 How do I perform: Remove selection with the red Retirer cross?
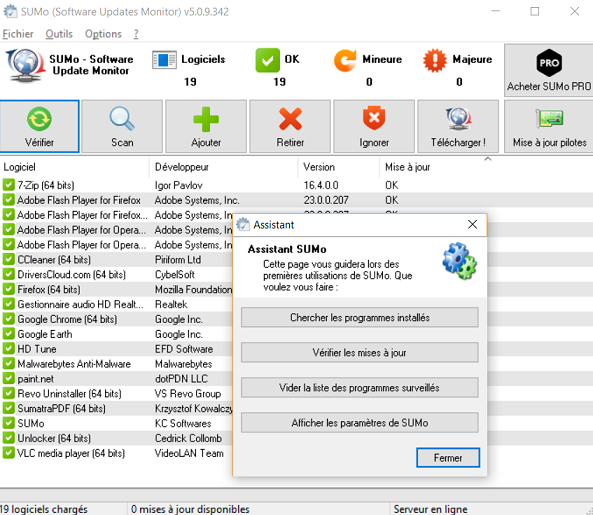(x=290, y=126)
